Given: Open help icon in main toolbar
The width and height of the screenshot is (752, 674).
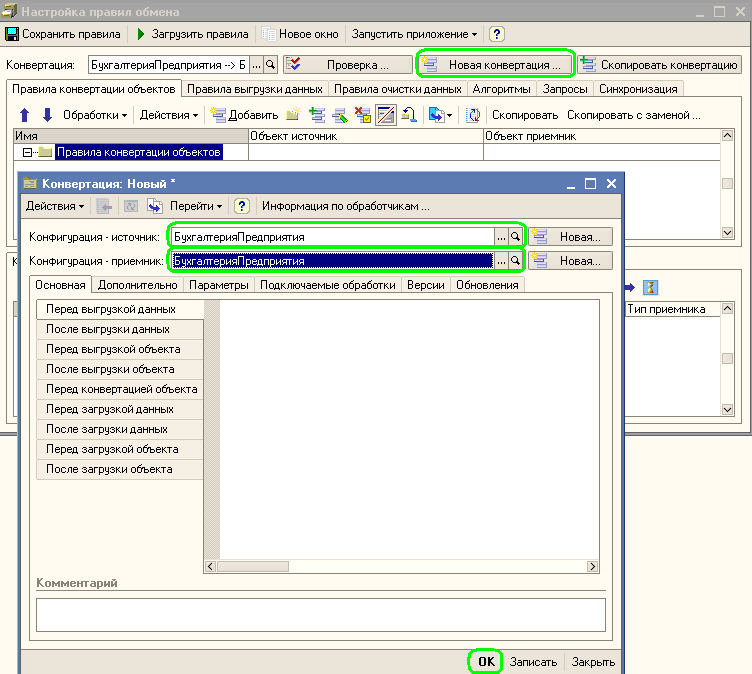Looking at the screenshot, I should [x=496, y=34].
